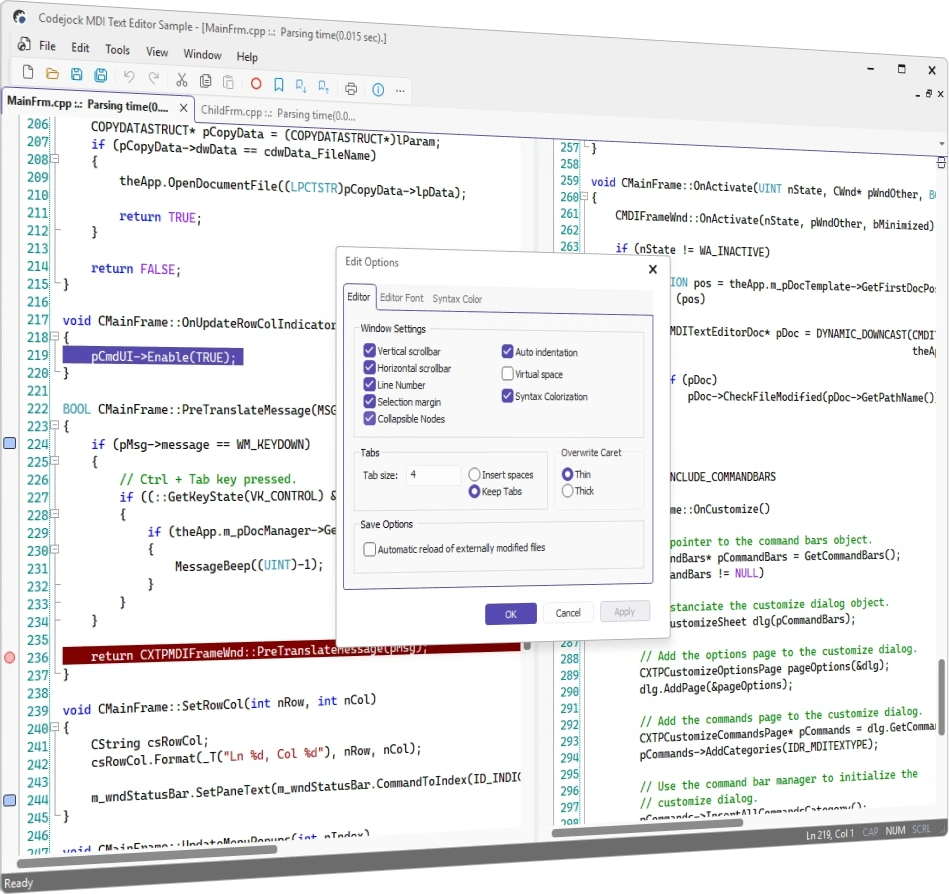Collapse the code block at line 223

click(54, 426)
